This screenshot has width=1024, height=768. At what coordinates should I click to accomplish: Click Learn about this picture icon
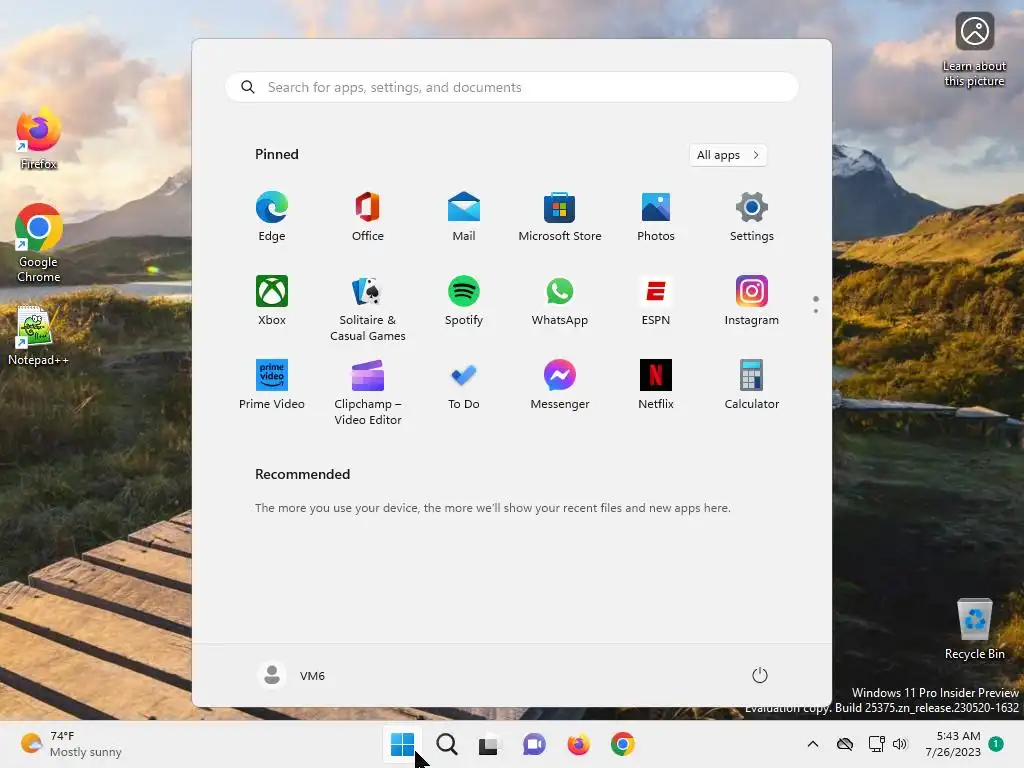[x=974, y=50]
